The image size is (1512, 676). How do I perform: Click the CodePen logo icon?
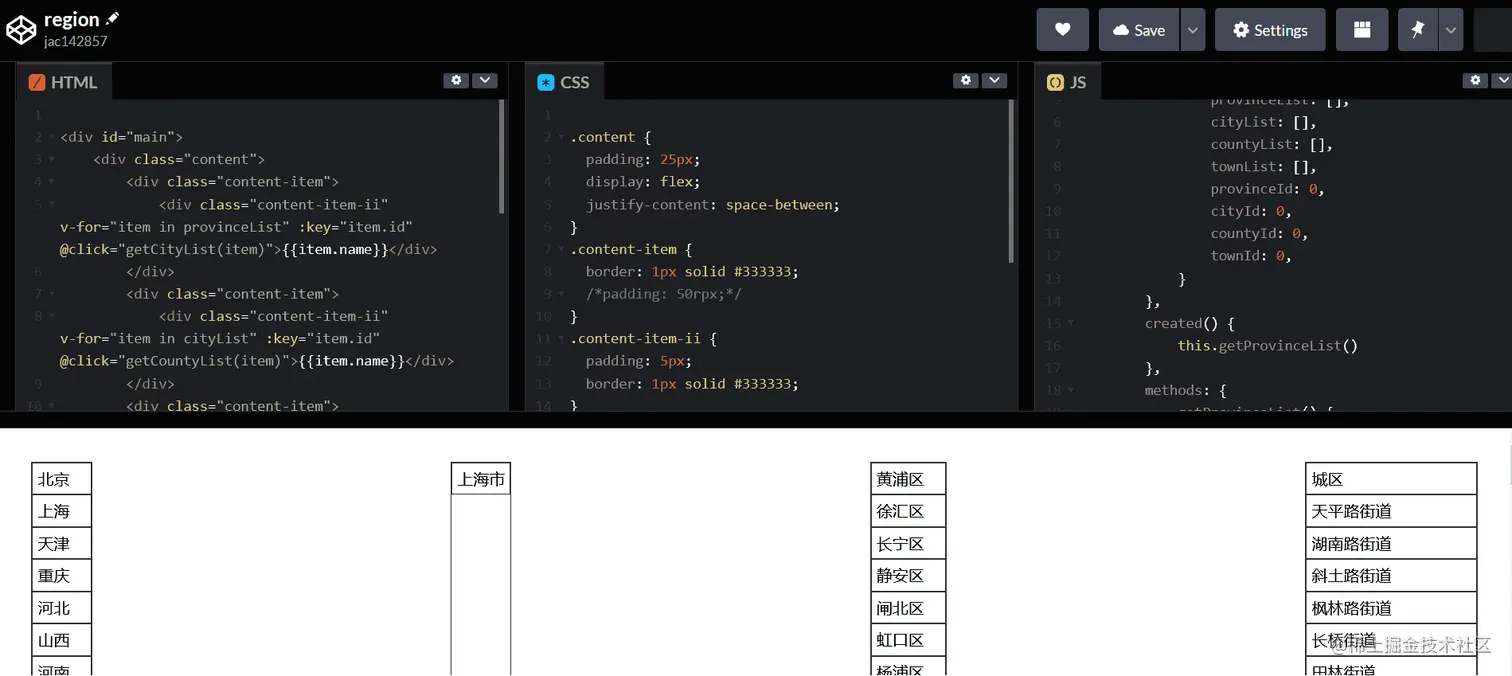click(21, 30)
